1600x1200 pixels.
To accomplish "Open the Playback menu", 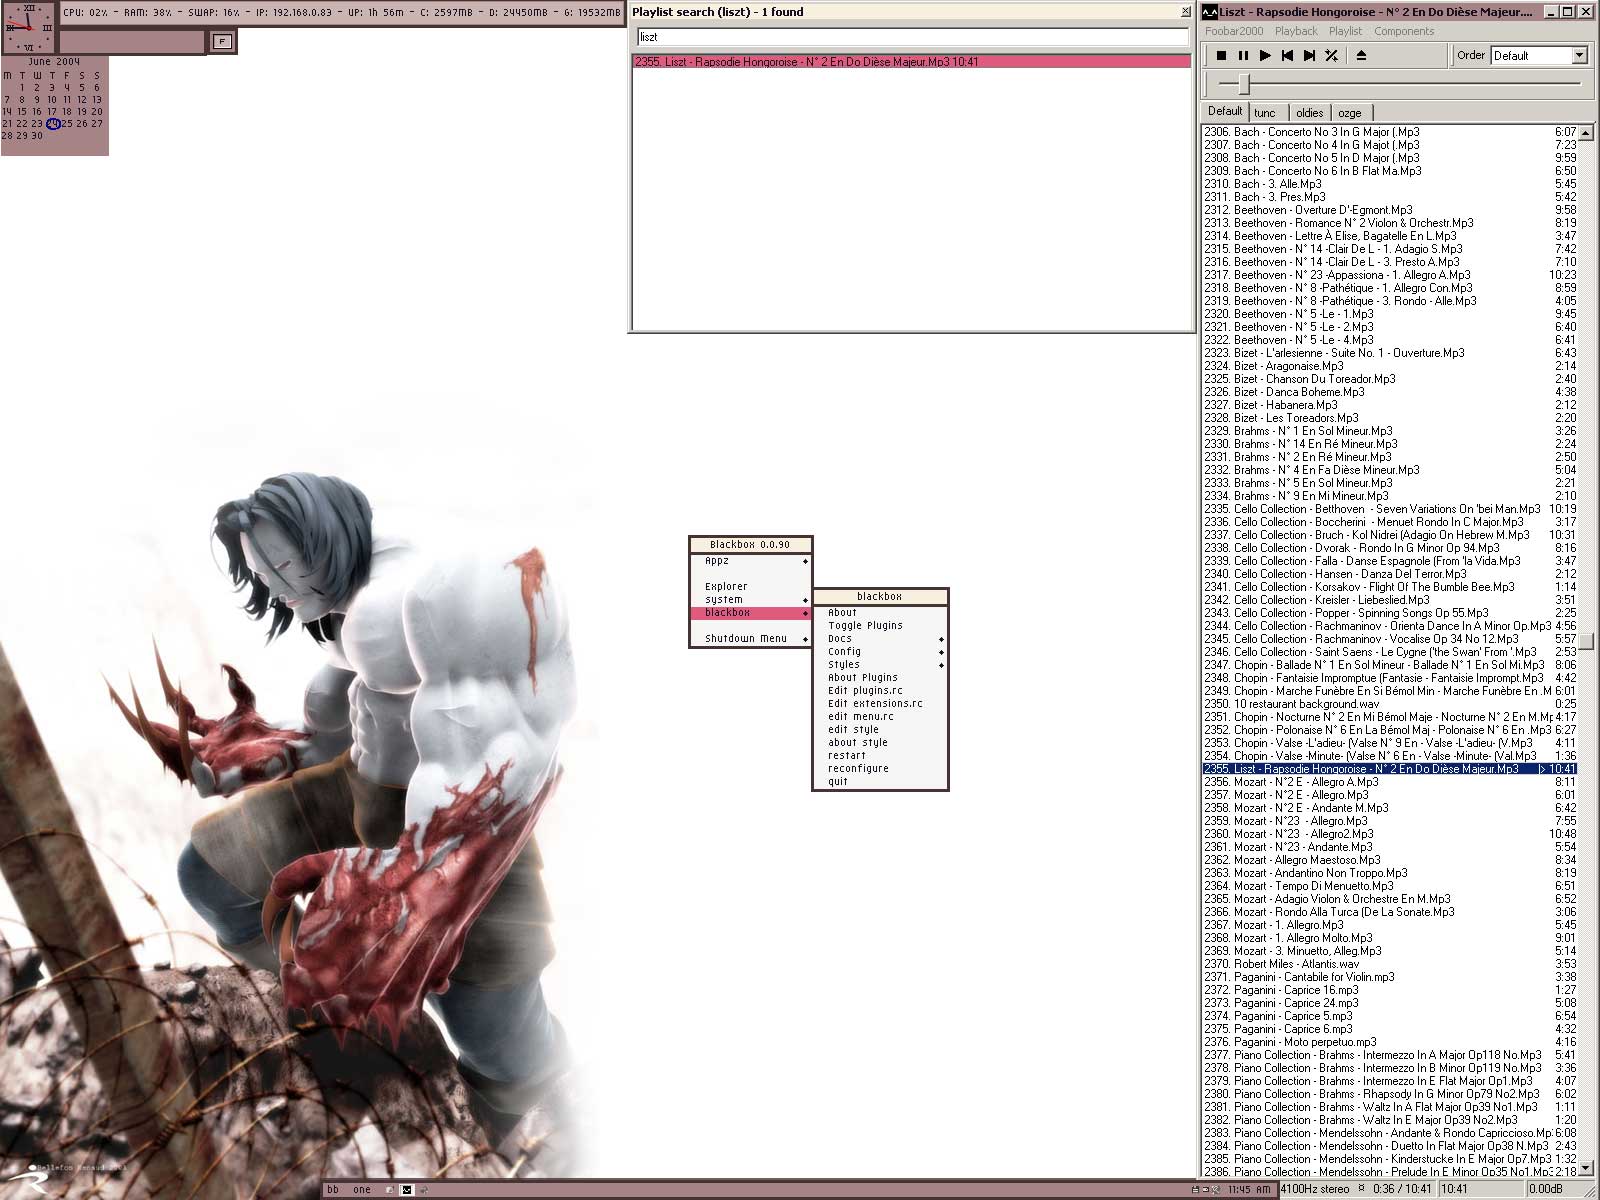I will [x=1296, y=31].
